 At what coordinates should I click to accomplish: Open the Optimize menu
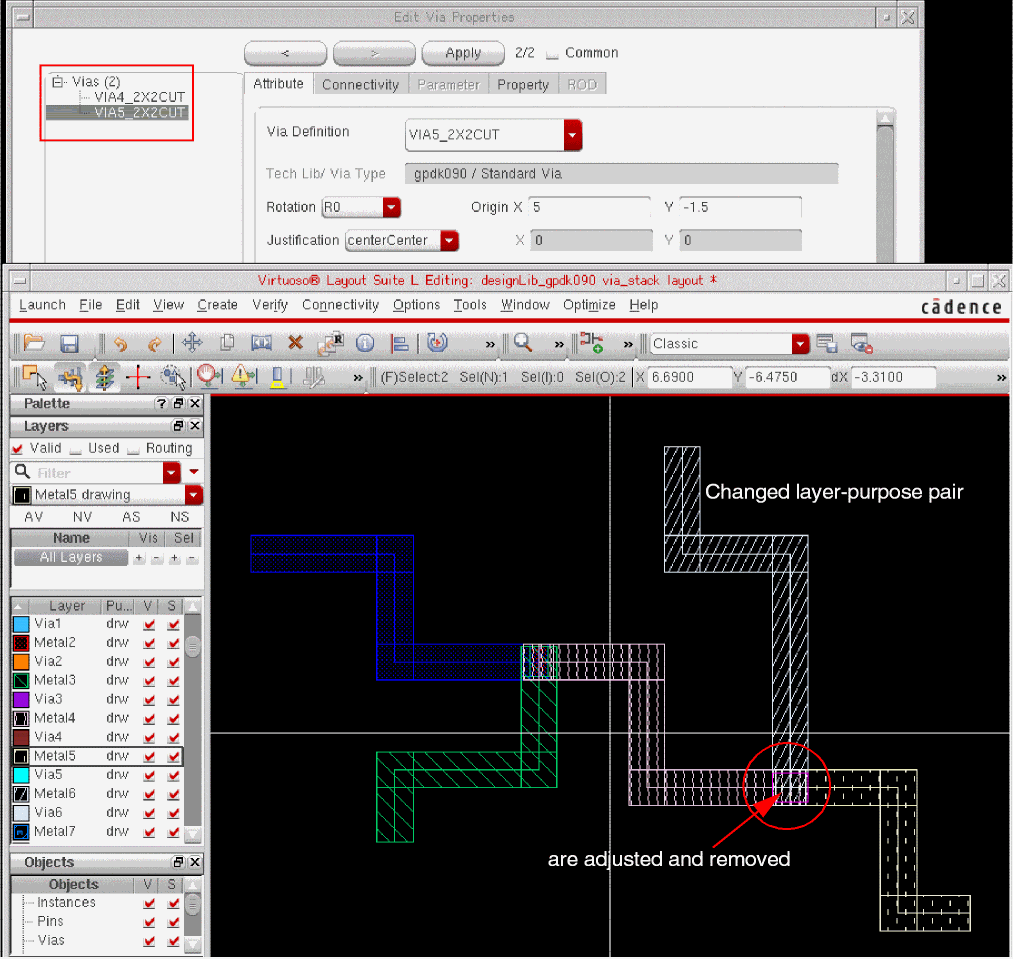pyautogui.click(x=589, y=305)
